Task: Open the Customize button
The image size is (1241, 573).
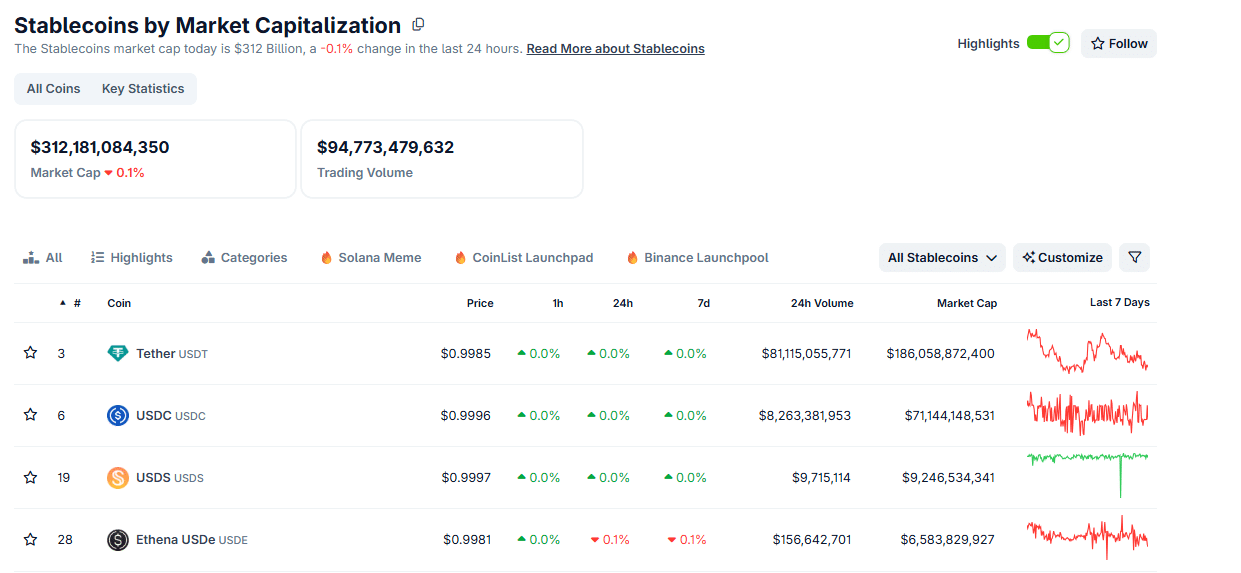Action: tap(1062, 257)
